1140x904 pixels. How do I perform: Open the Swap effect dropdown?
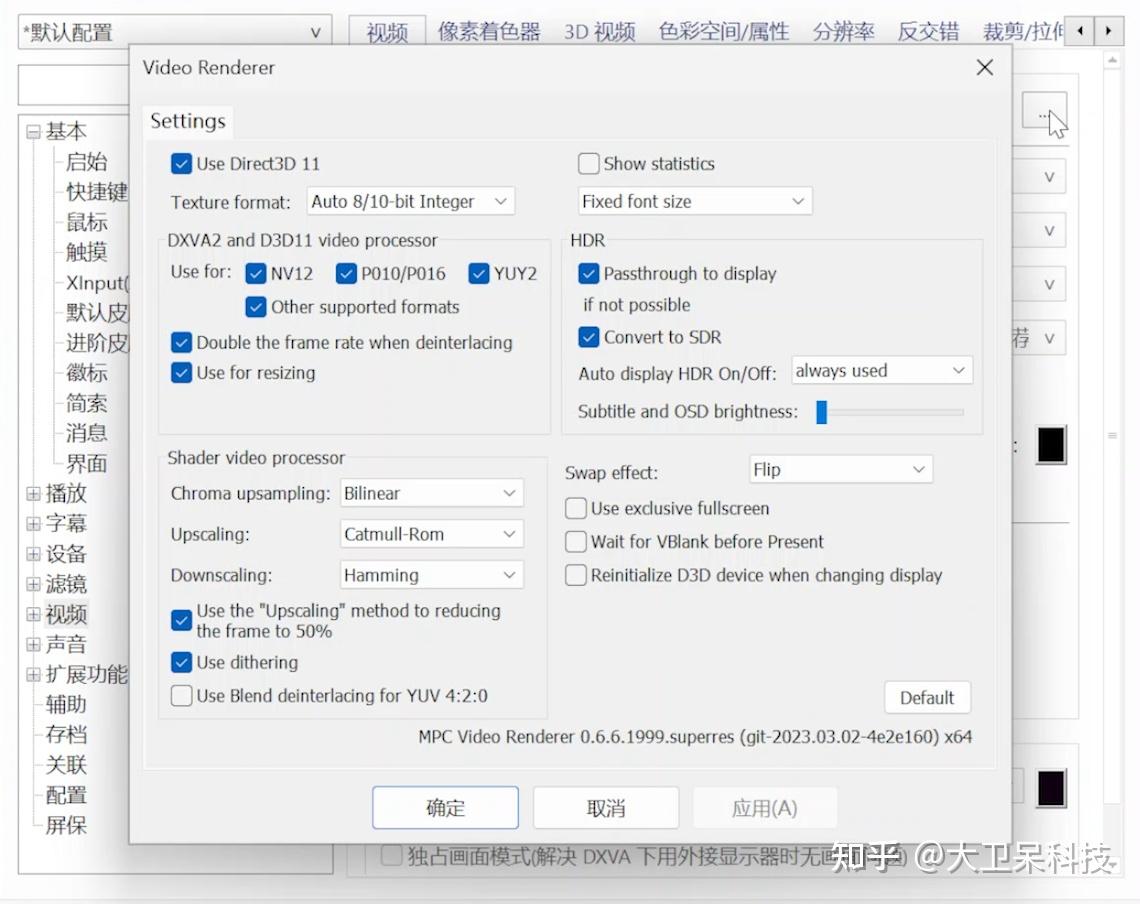tap(840, 468)
